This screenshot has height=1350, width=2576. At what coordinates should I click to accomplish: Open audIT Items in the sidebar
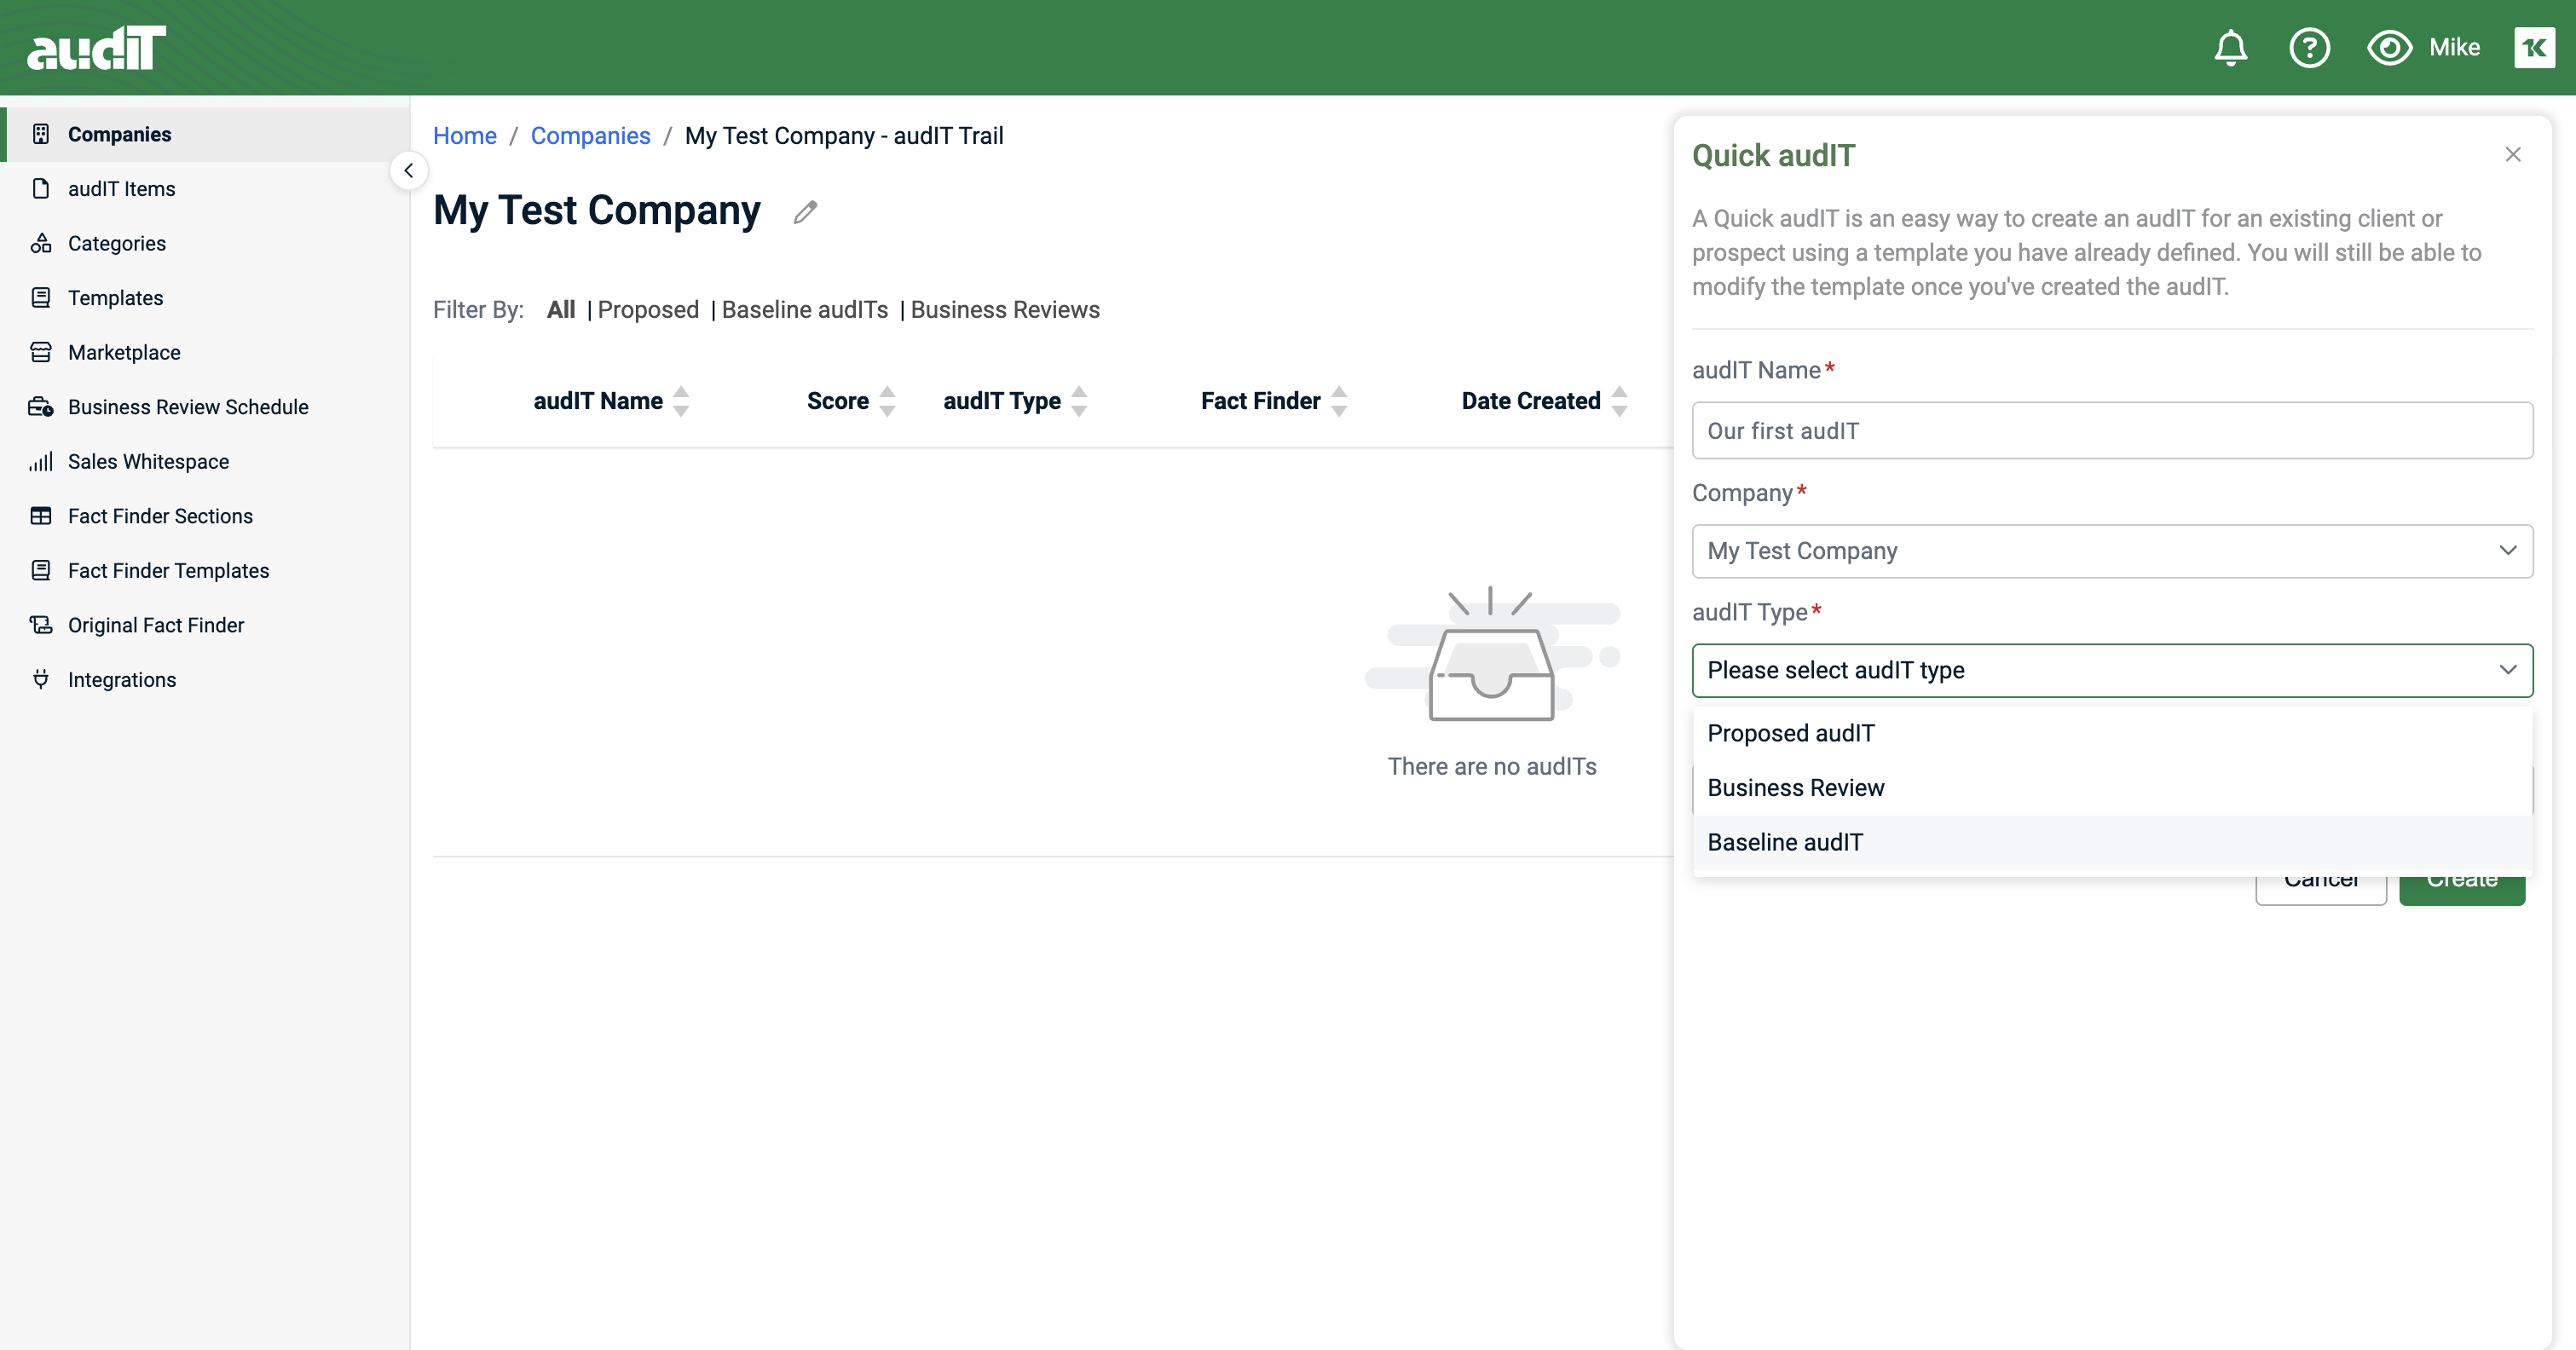[x=205, y=189]
